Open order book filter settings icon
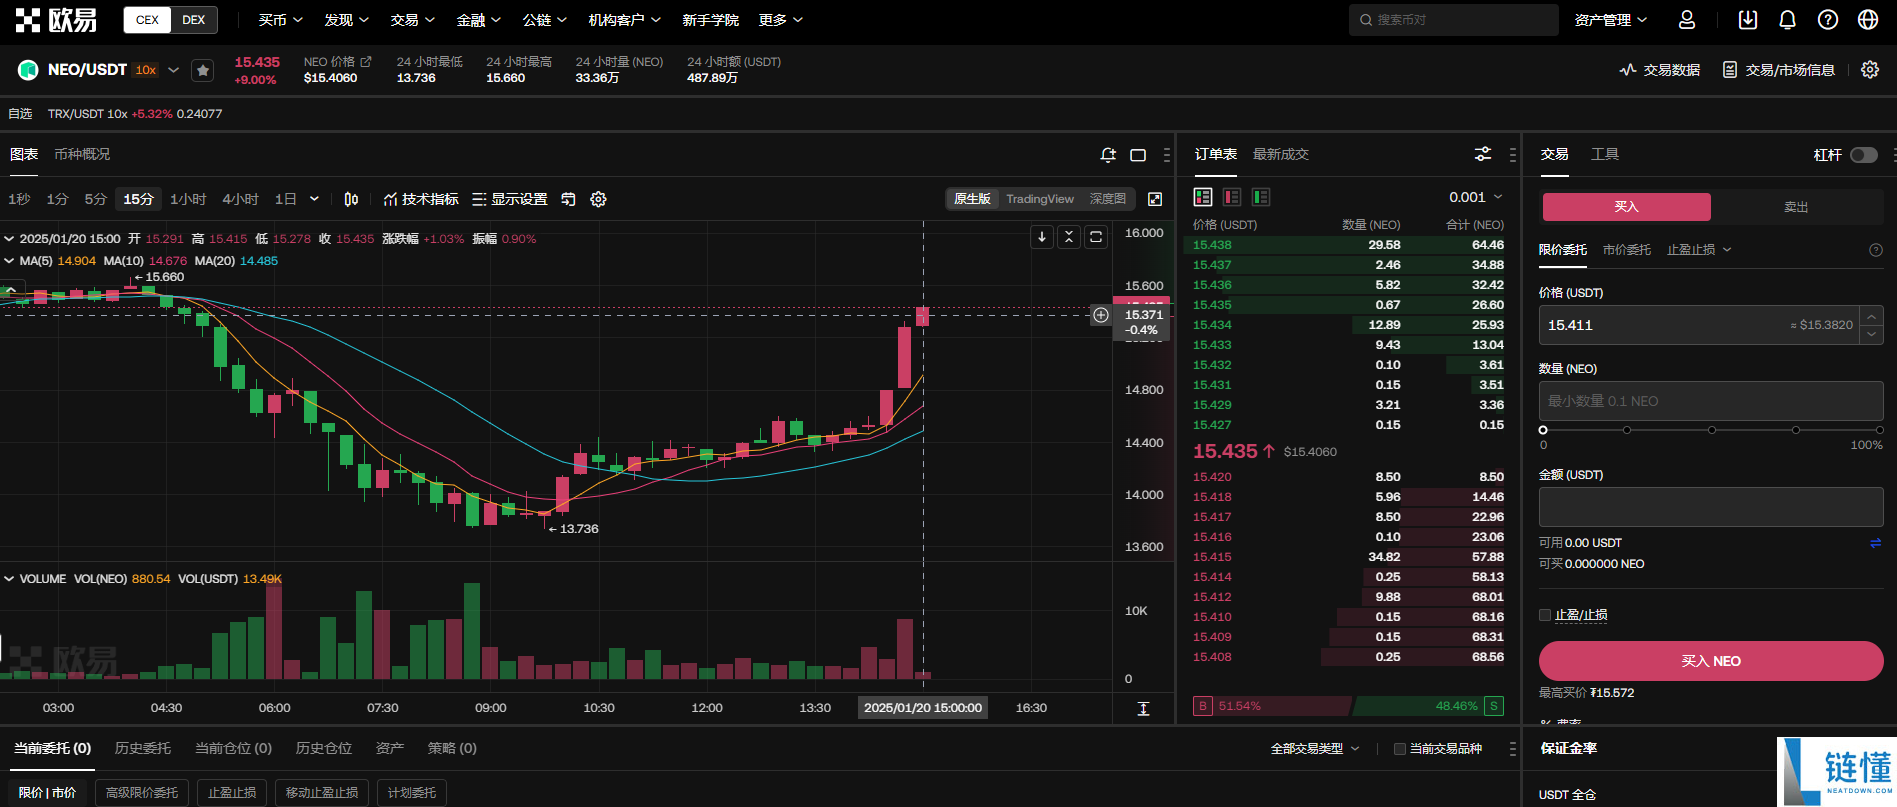 (1483, 154)
